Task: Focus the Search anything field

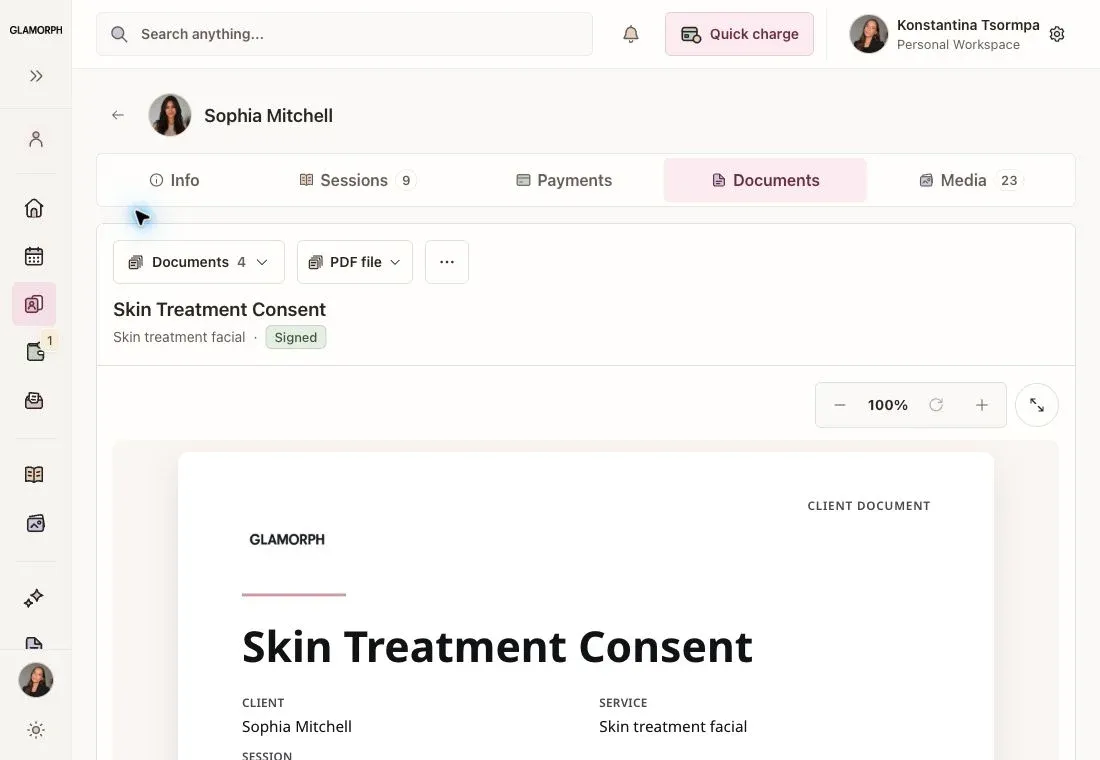Action: [344, 34]
